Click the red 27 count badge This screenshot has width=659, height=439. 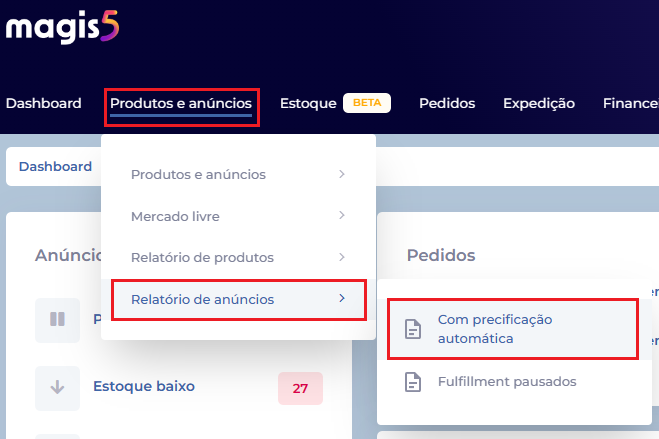click(x=300, y=388)
